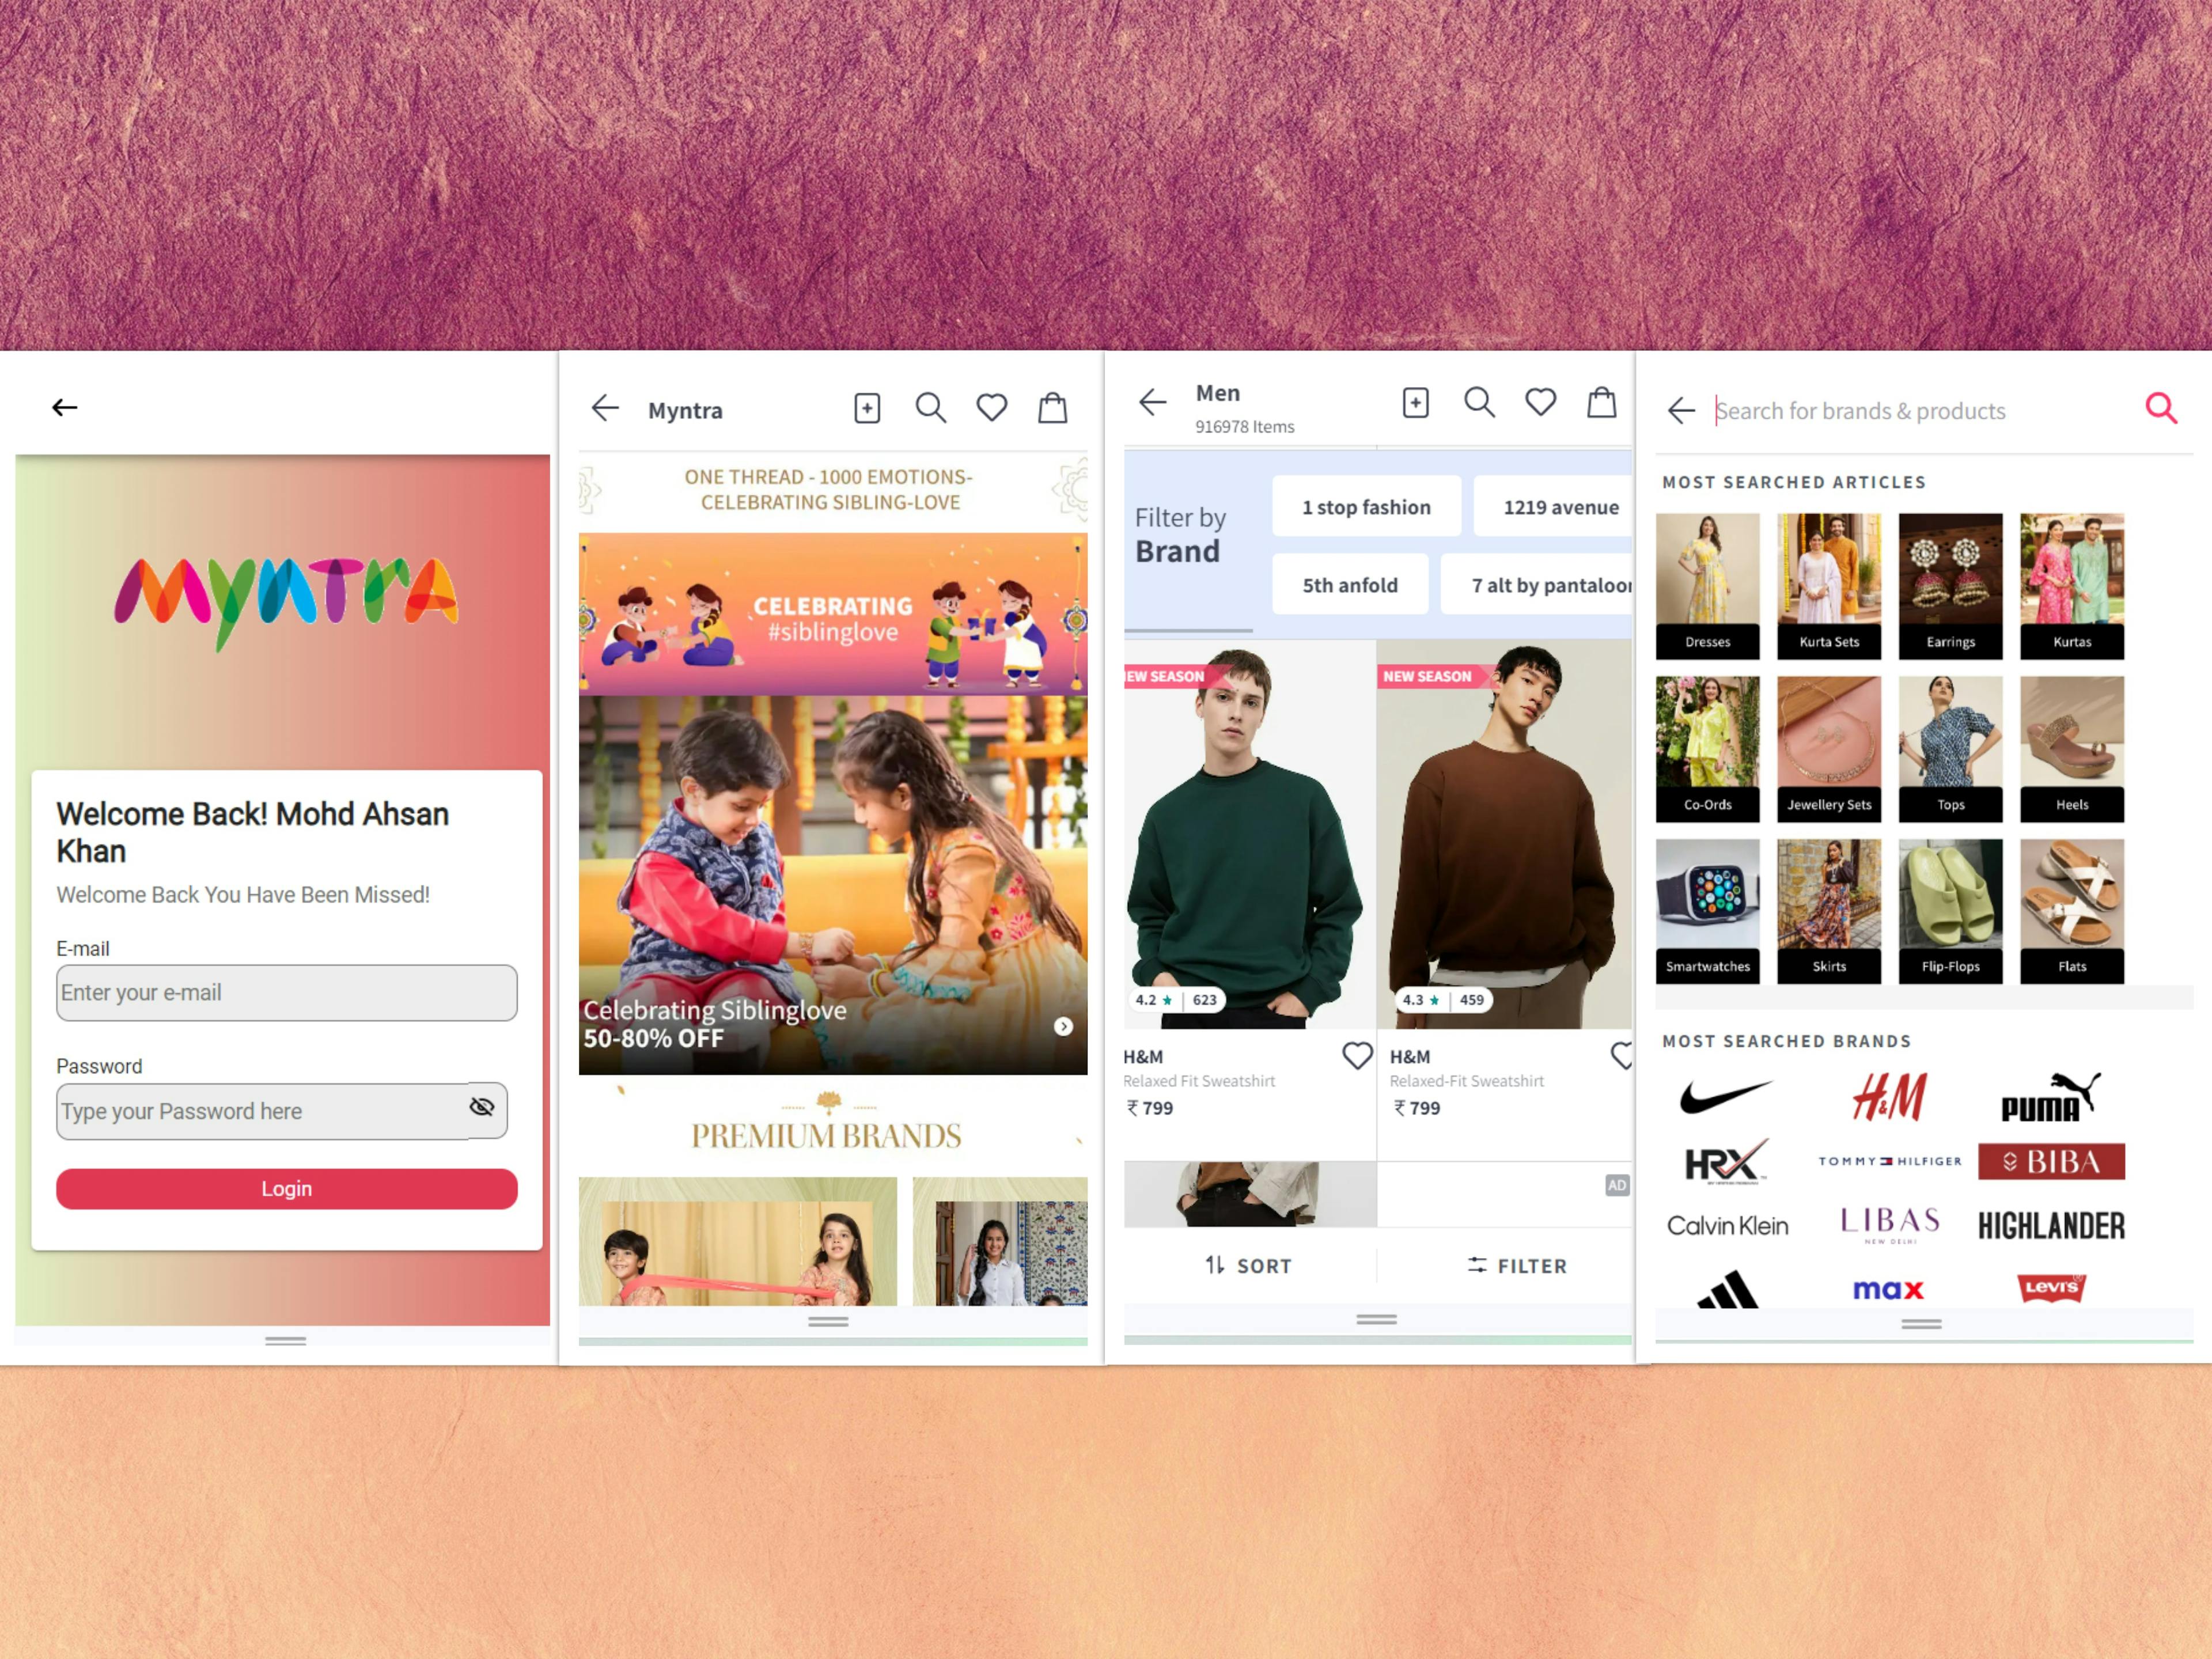Select '1 stop fashion' brand filter chip
This screenshot has width=2212, height=1659.
click(x=1366, y=507)
